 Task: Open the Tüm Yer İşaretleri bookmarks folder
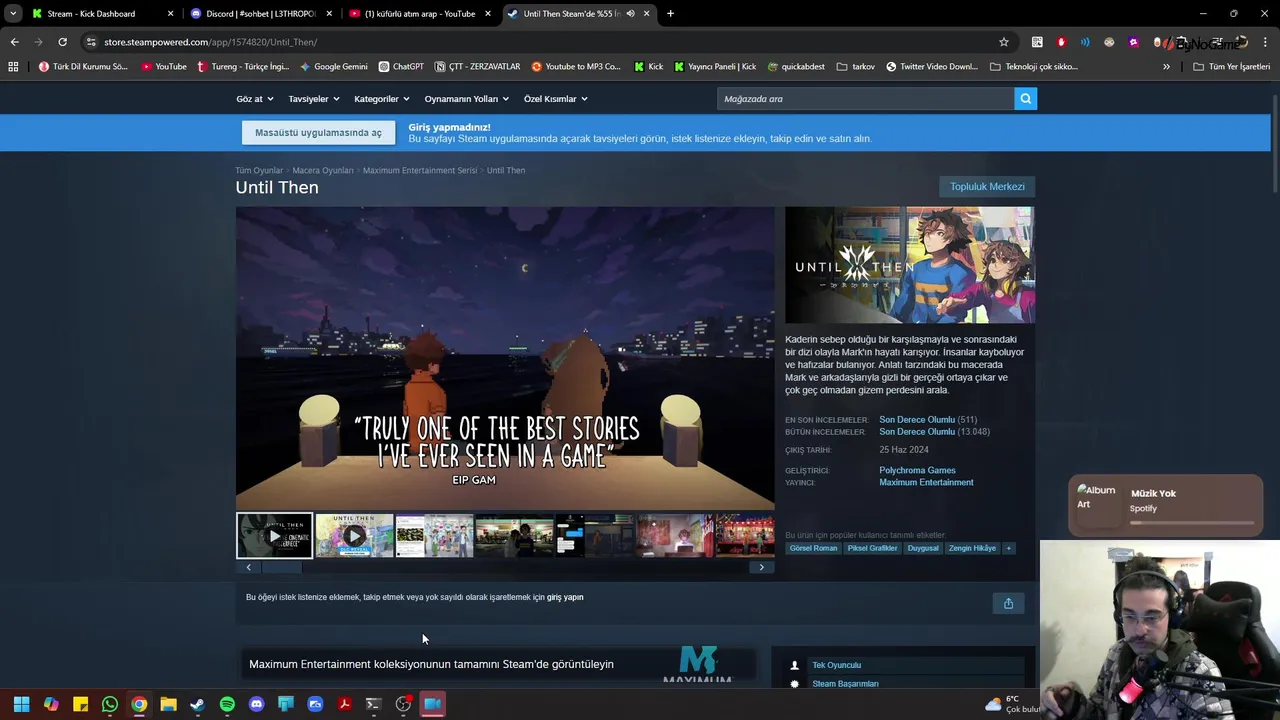1231,66
